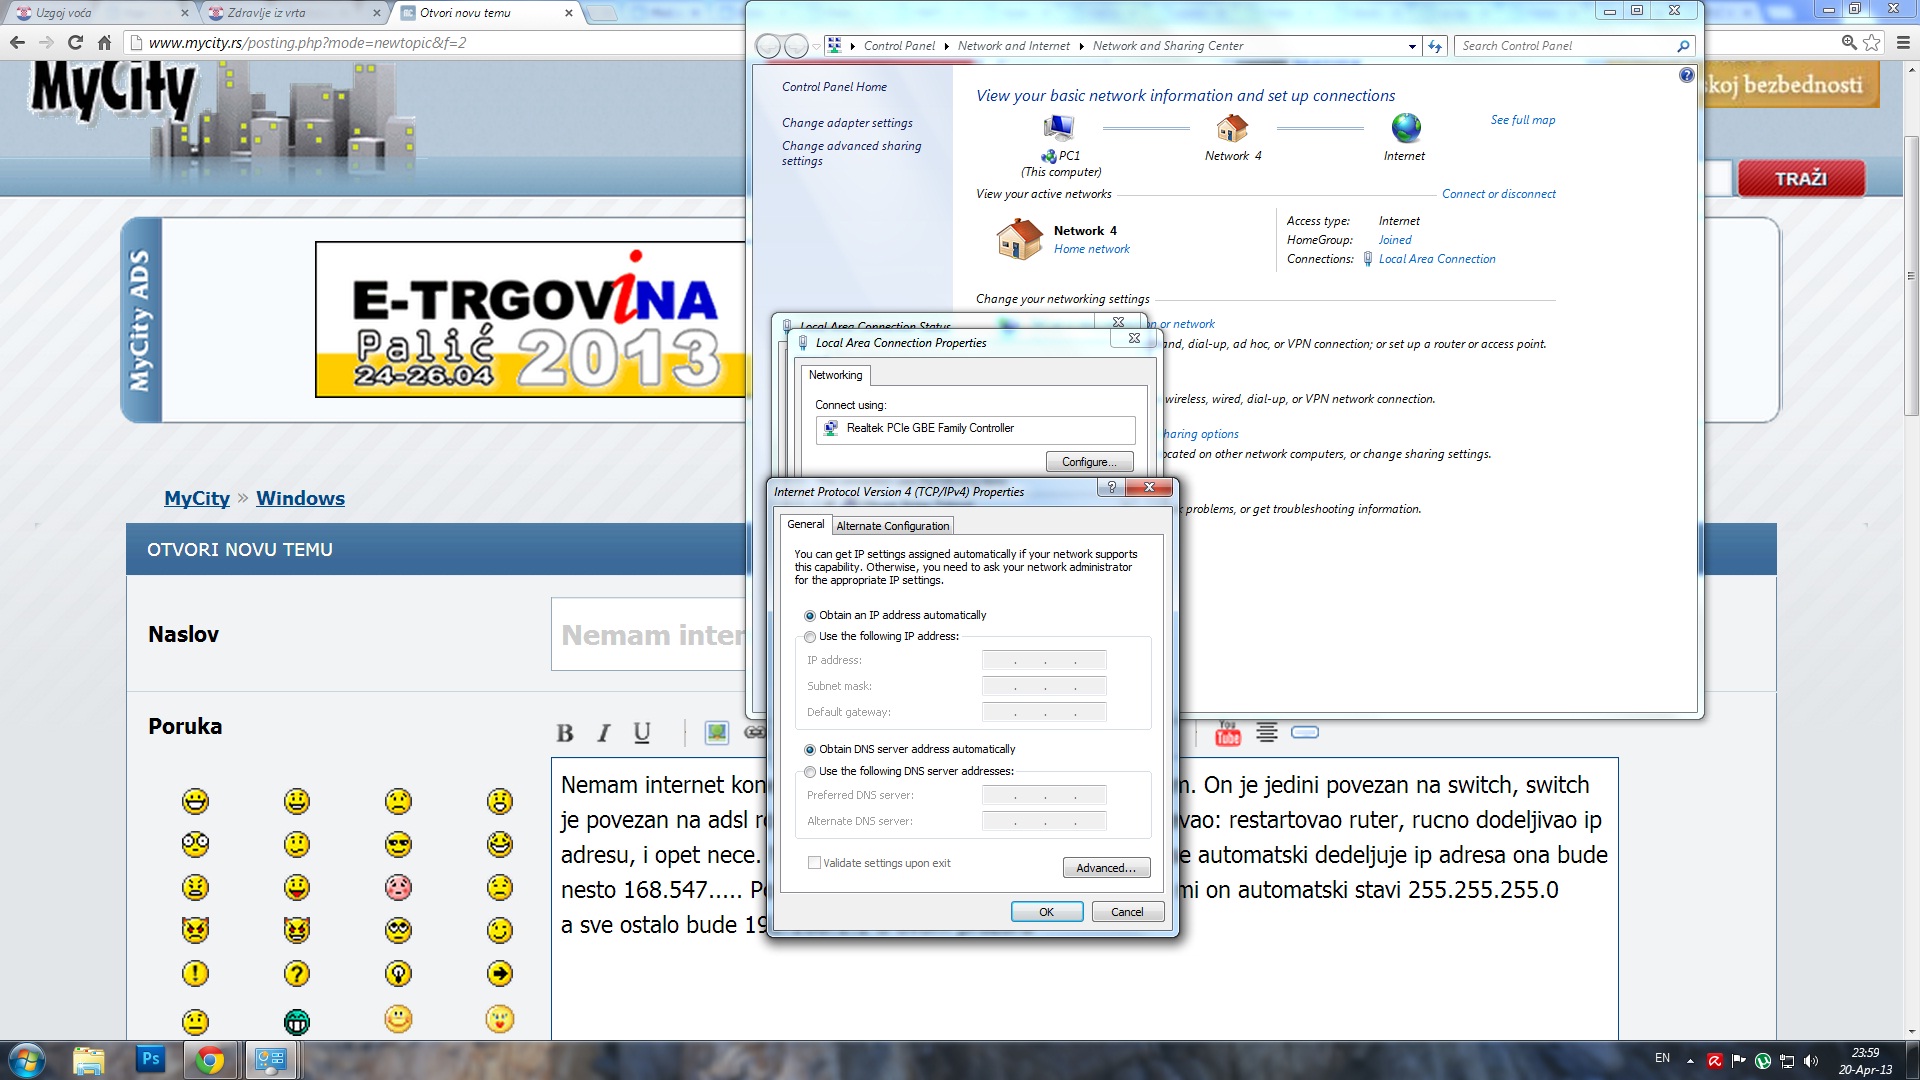Click the Advanced... button
The width and height of the screenshot is (1920, 1080).
click(x=1106, y=868)
